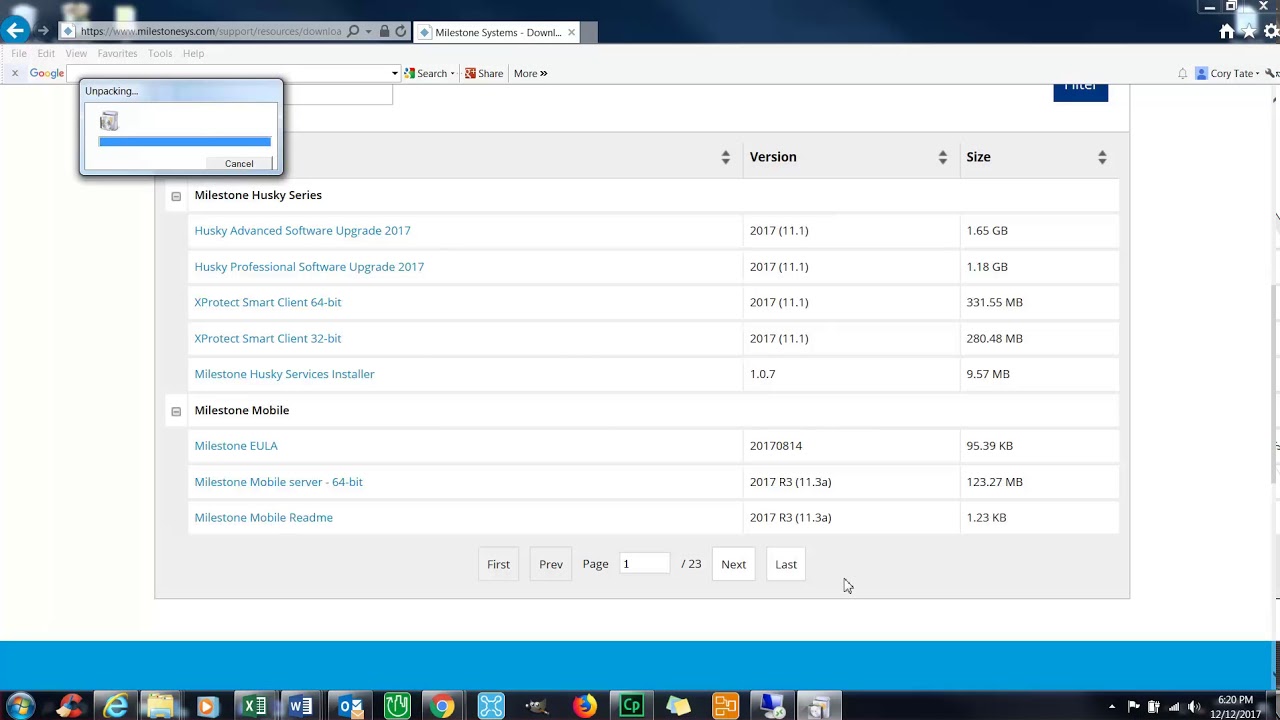Viewport: 1280px width, 720px height.
Task: Click the security lock icon in address bar
Action: point(384,31)
